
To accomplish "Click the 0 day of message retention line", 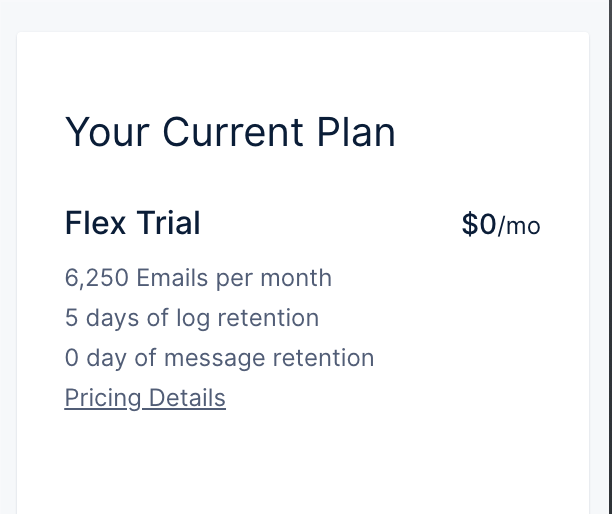I will [x=219, y=358].
